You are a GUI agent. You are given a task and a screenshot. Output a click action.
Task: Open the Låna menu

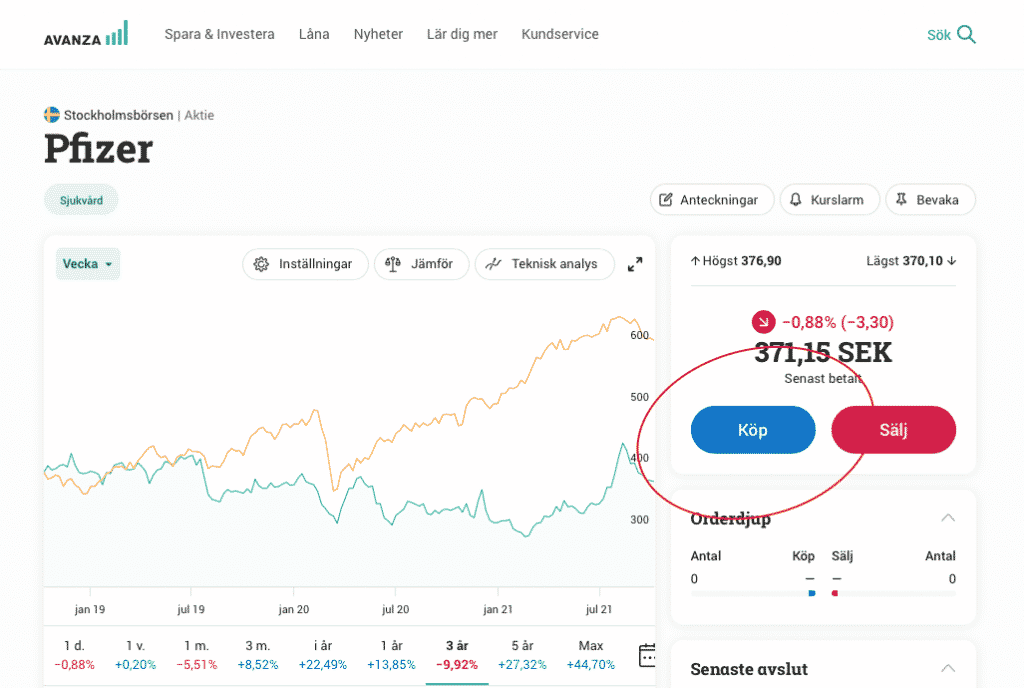pos(314,34)
